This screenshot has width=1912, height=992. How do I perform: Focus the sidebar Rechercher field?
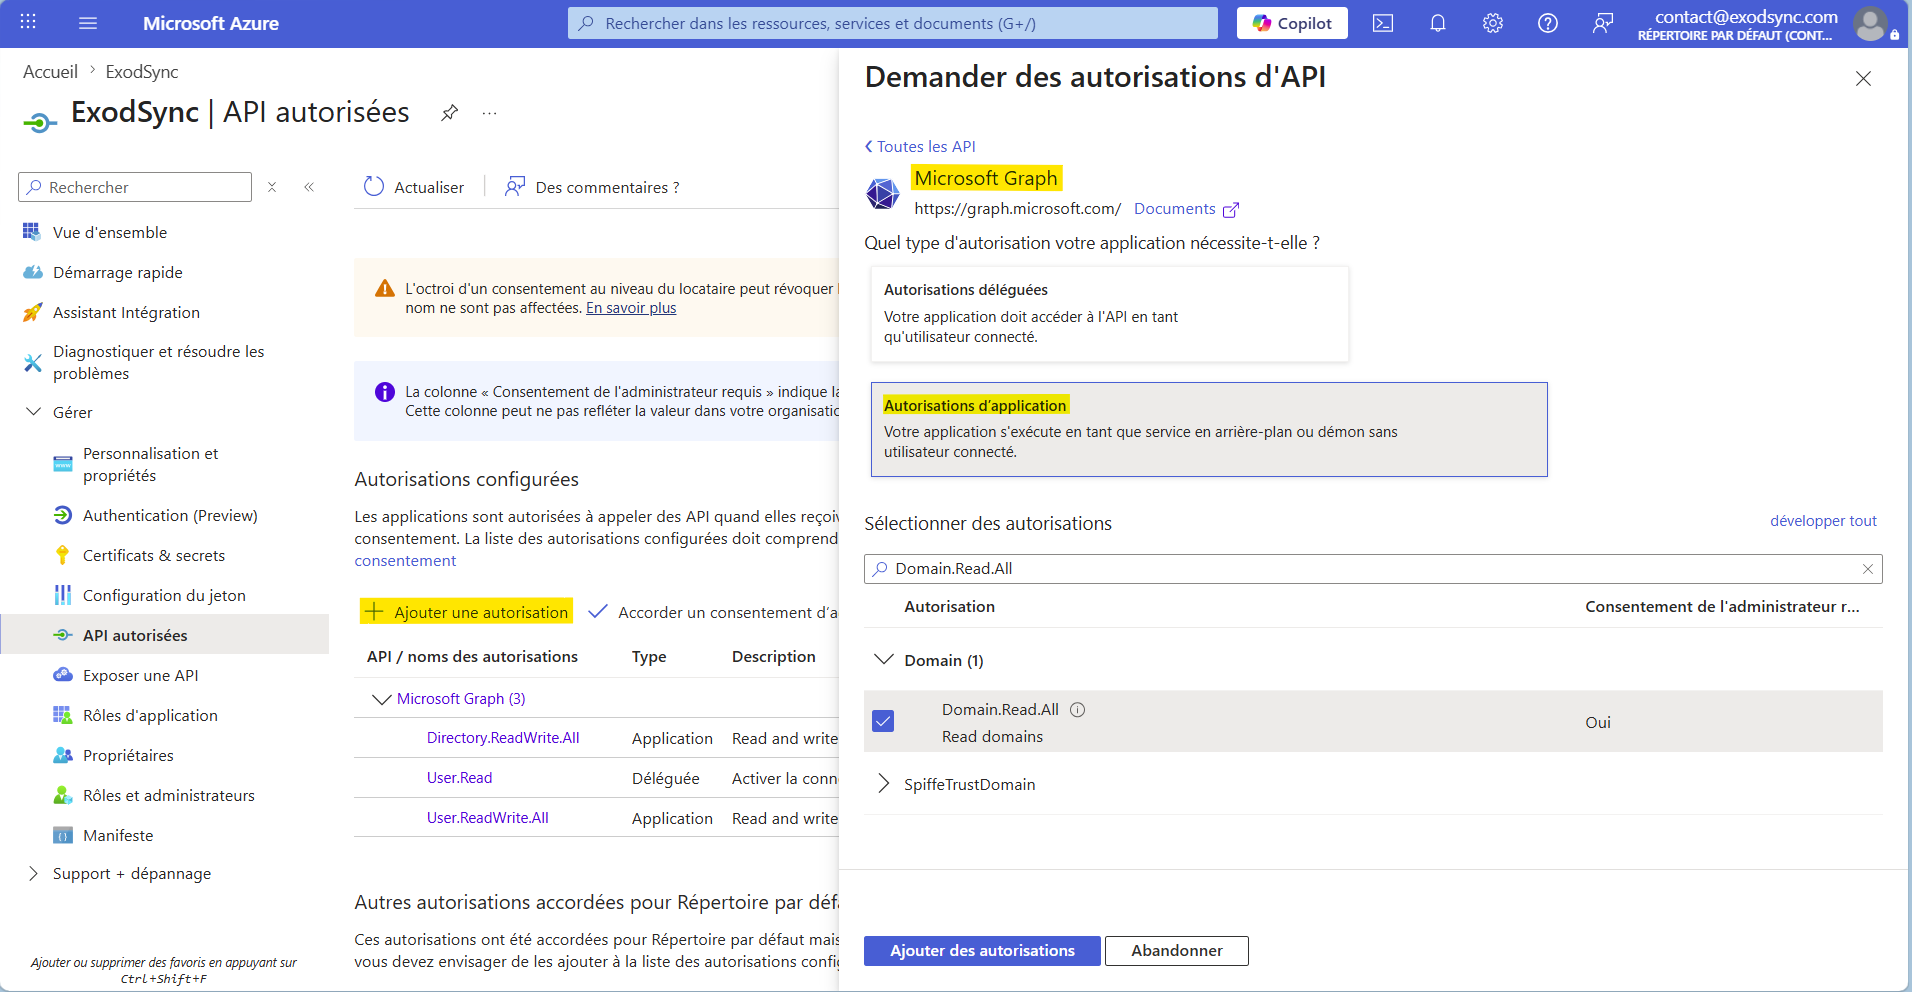135,187
